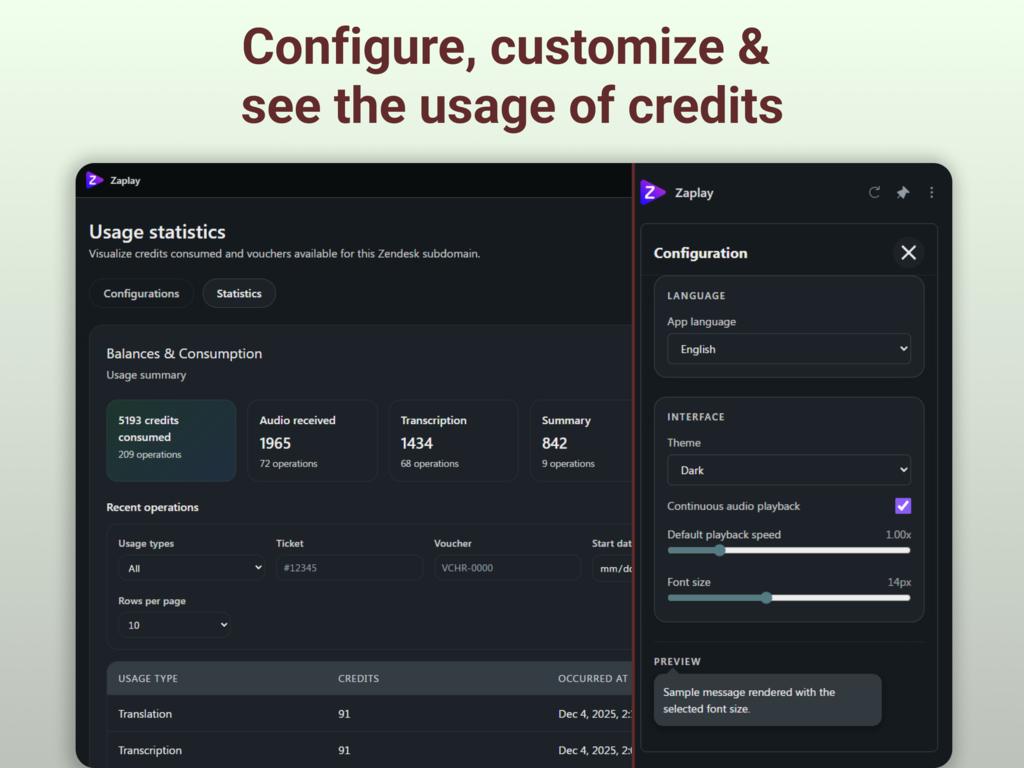
Task: Click the Transcription stats card
Action: [x=453, y=441]
